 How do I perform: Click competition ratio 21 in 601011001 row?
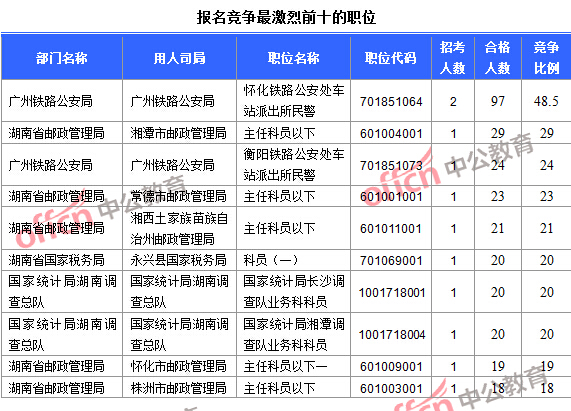[547, 229]
